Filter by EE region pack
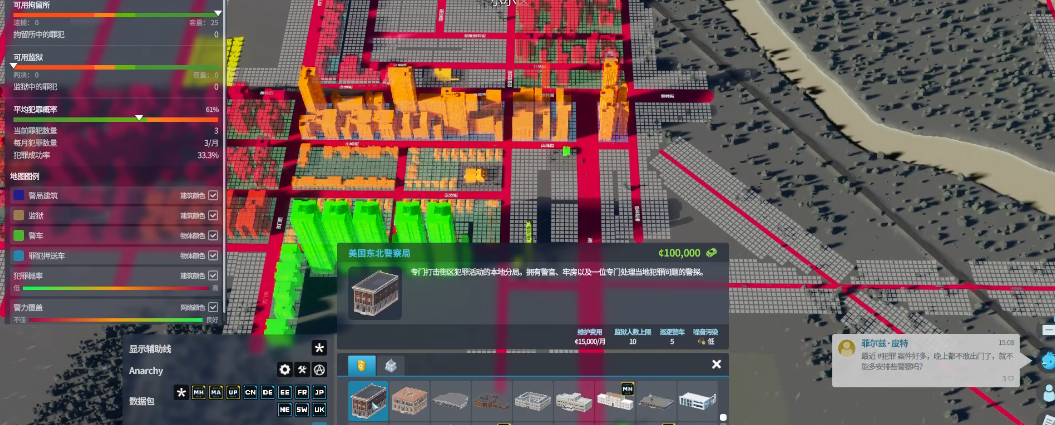 [x=285, y=393]
